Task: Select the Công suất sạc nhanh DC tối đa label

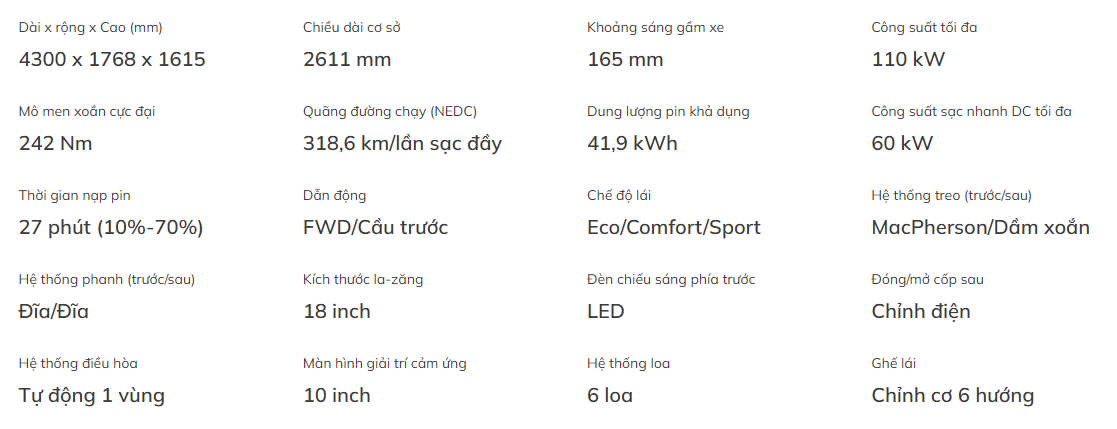Action: pyautogui.click(x=971, y=112)
